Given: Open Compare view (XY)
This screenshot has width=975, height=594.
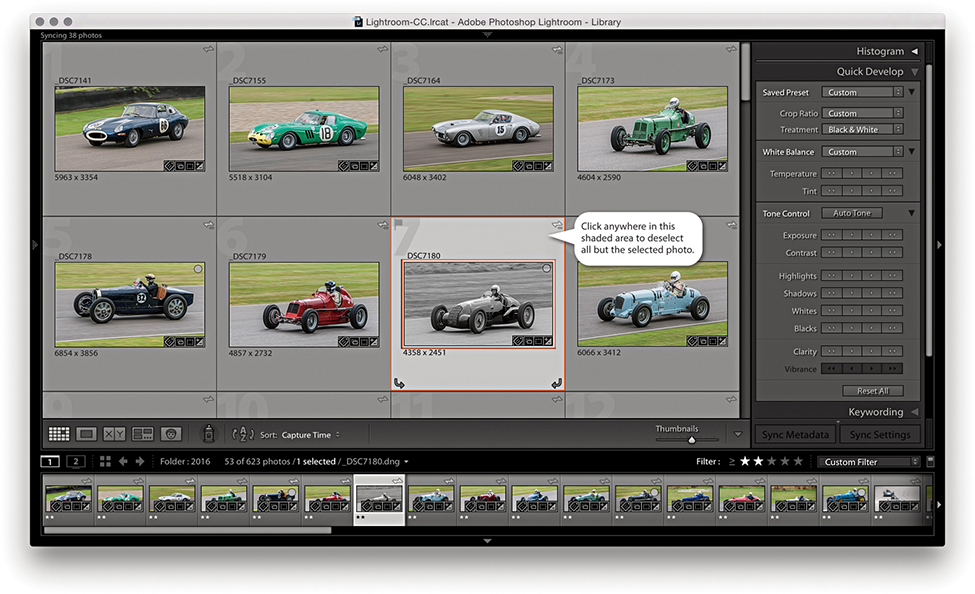Looking at the screenshot, I should coord(115,434).
